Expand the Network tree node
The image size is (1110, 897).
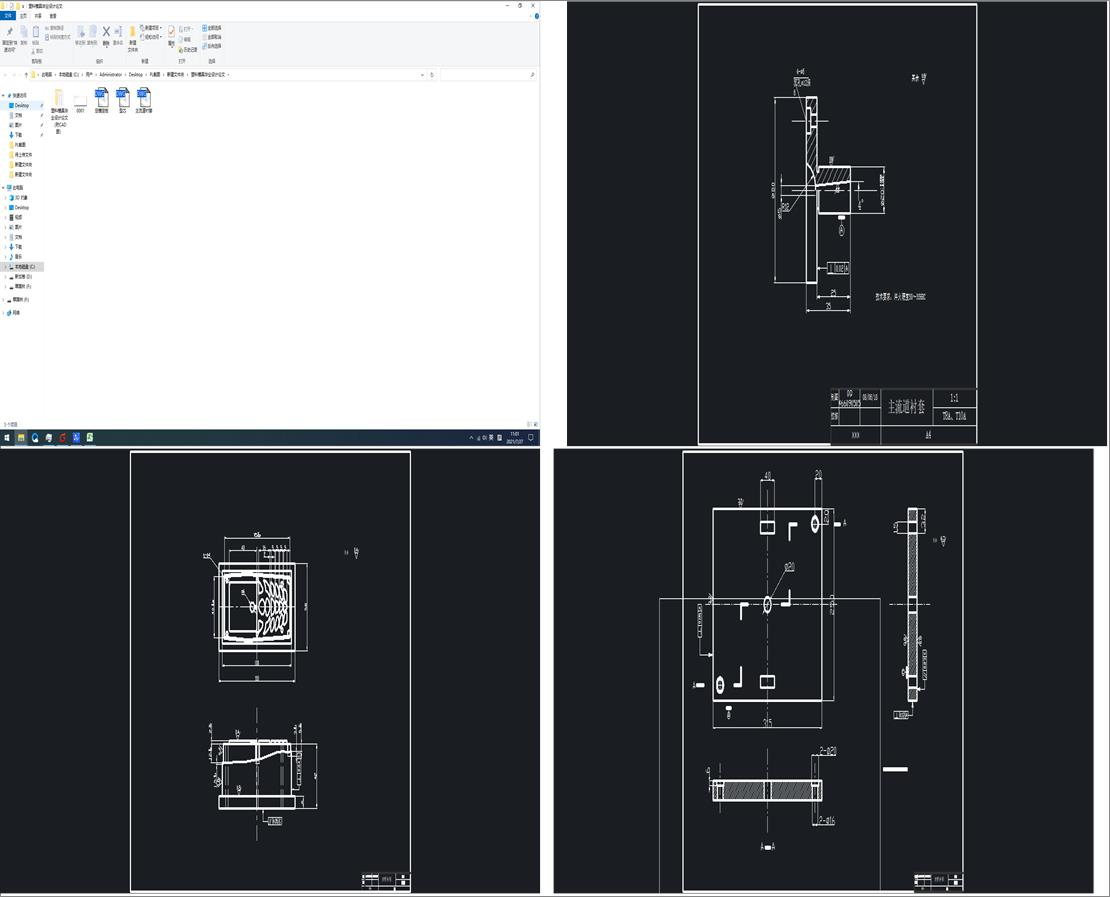point(3,312)
